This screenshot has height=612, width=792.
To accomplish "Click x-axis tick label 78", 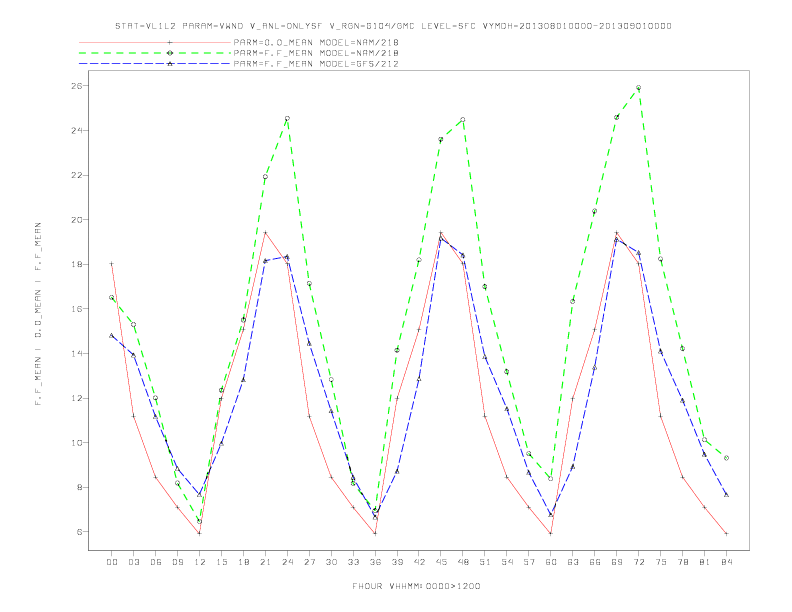I will click(682, 562).
